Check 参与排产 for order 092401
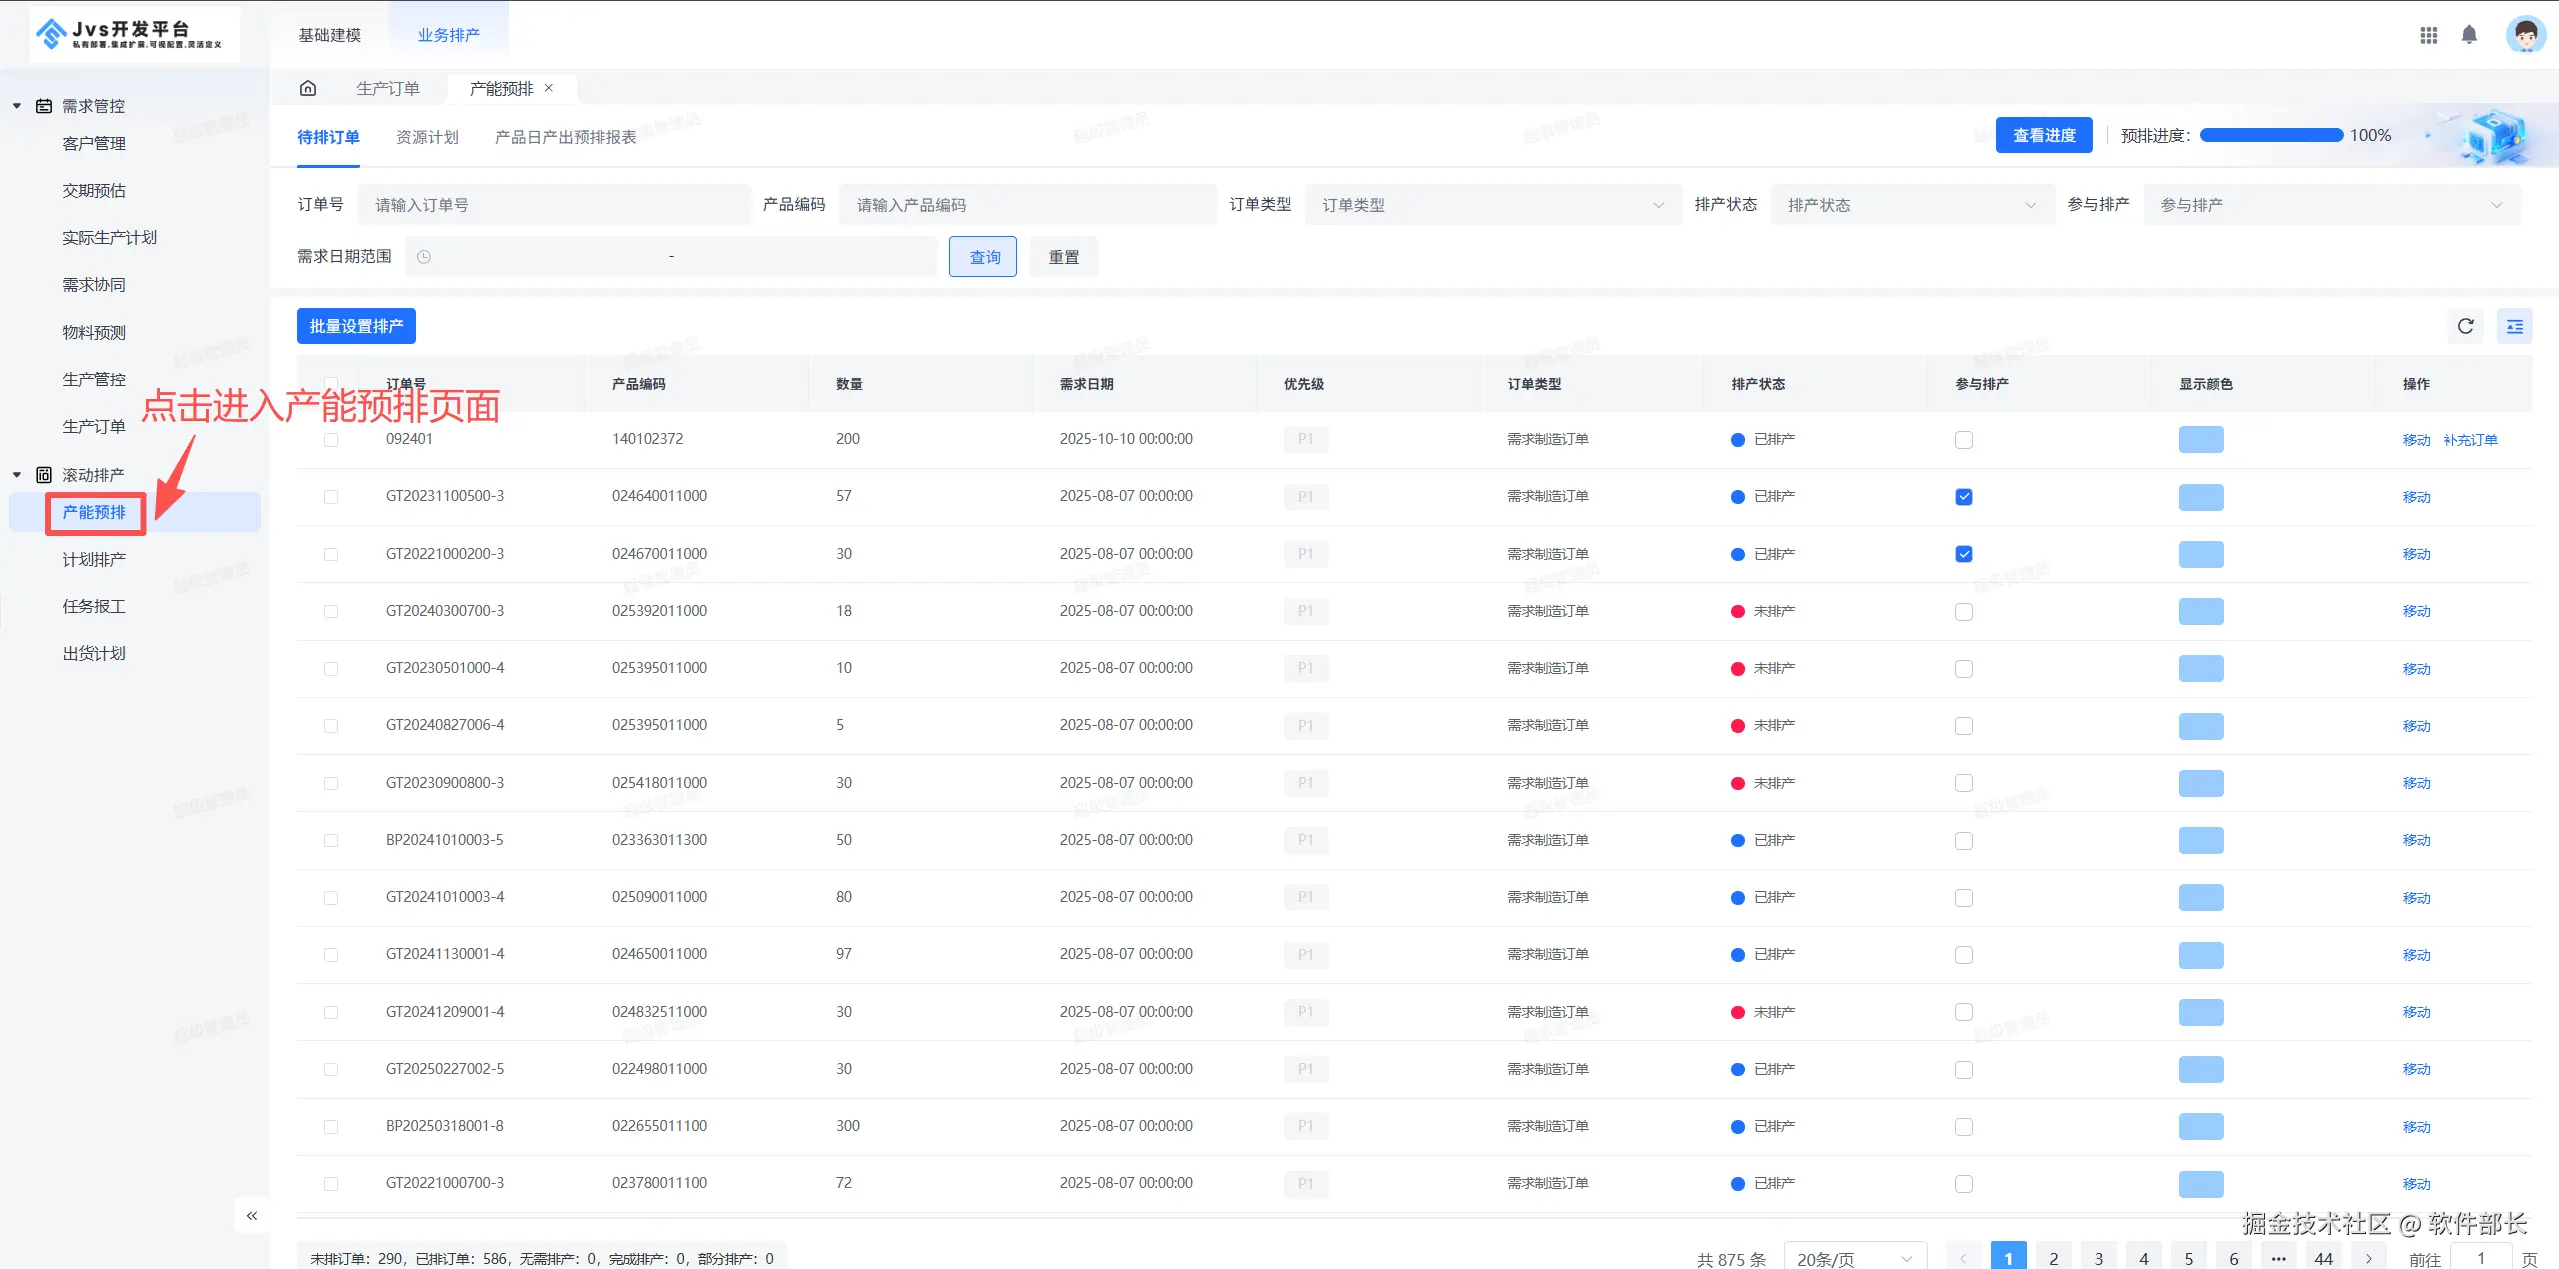 (x=1964, y=440)
